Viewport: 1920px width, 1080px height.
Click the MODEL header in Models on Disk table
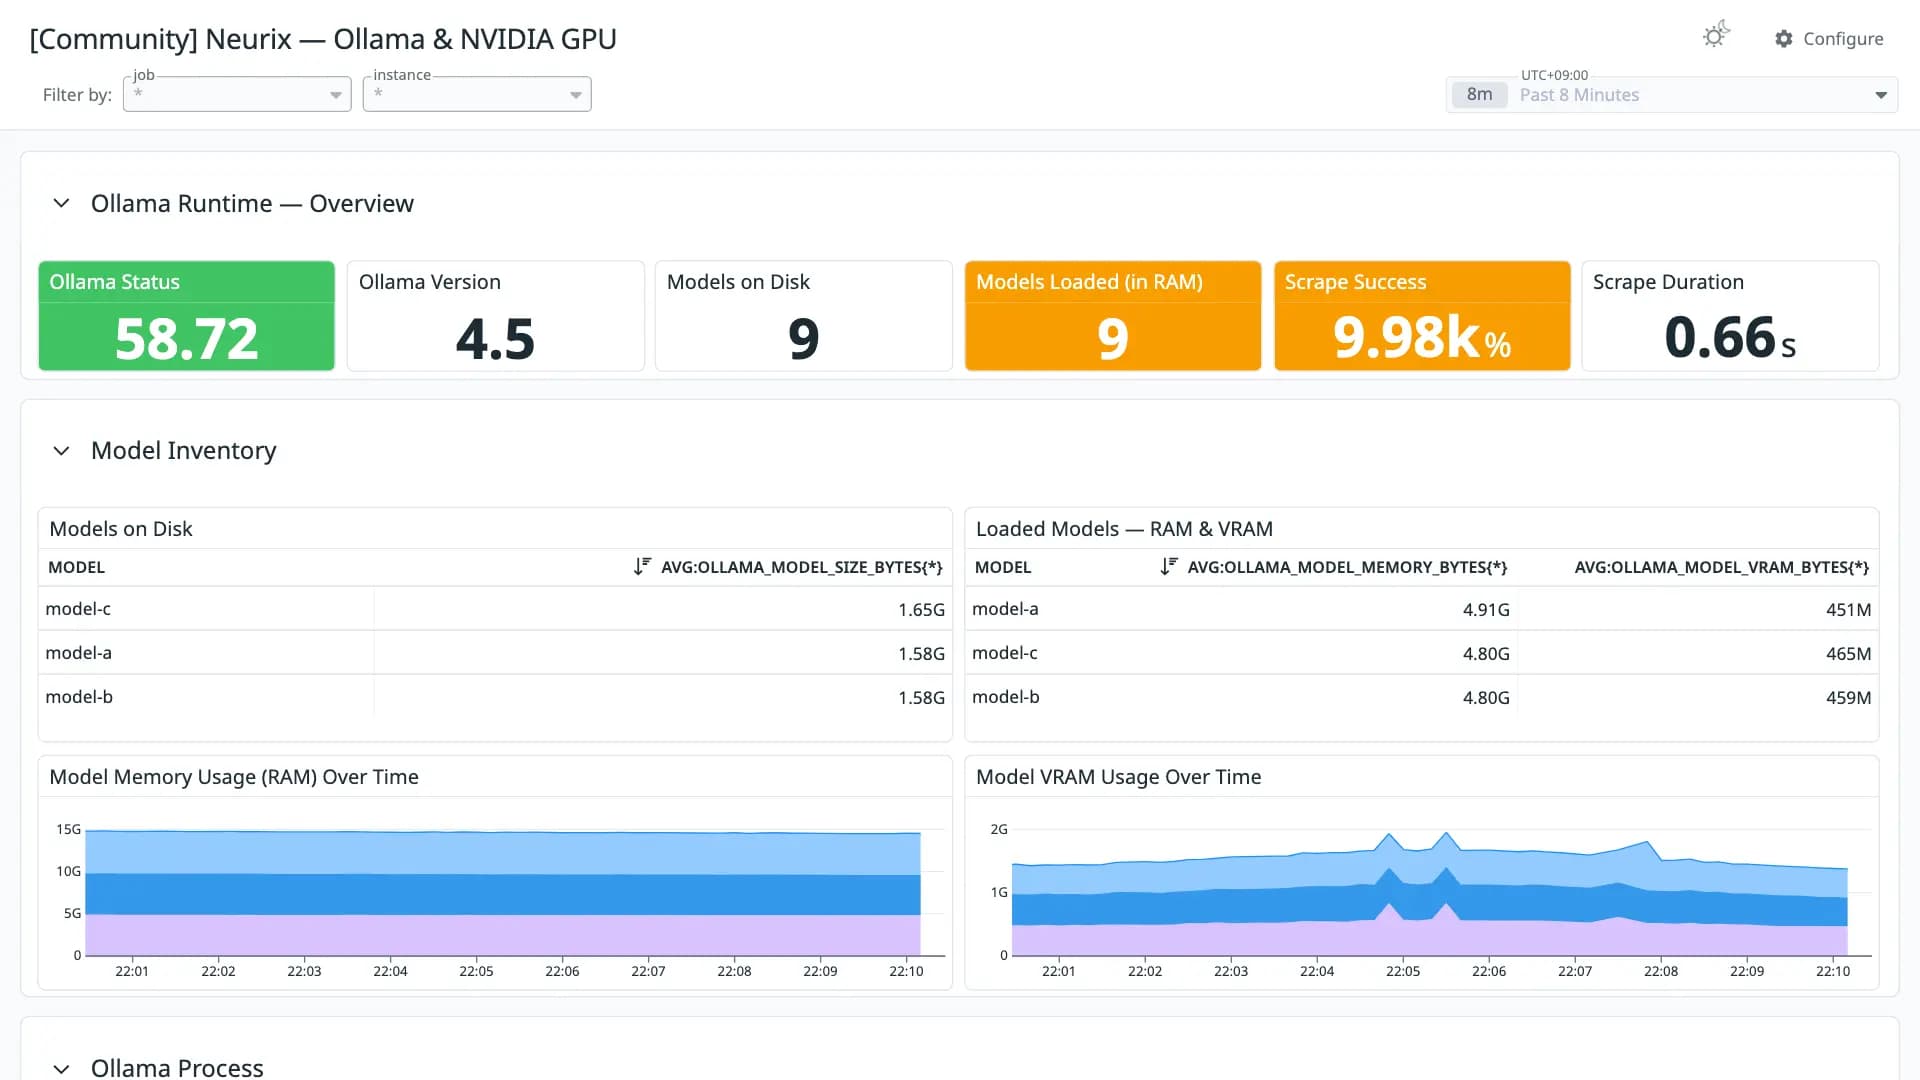(77, 567)
